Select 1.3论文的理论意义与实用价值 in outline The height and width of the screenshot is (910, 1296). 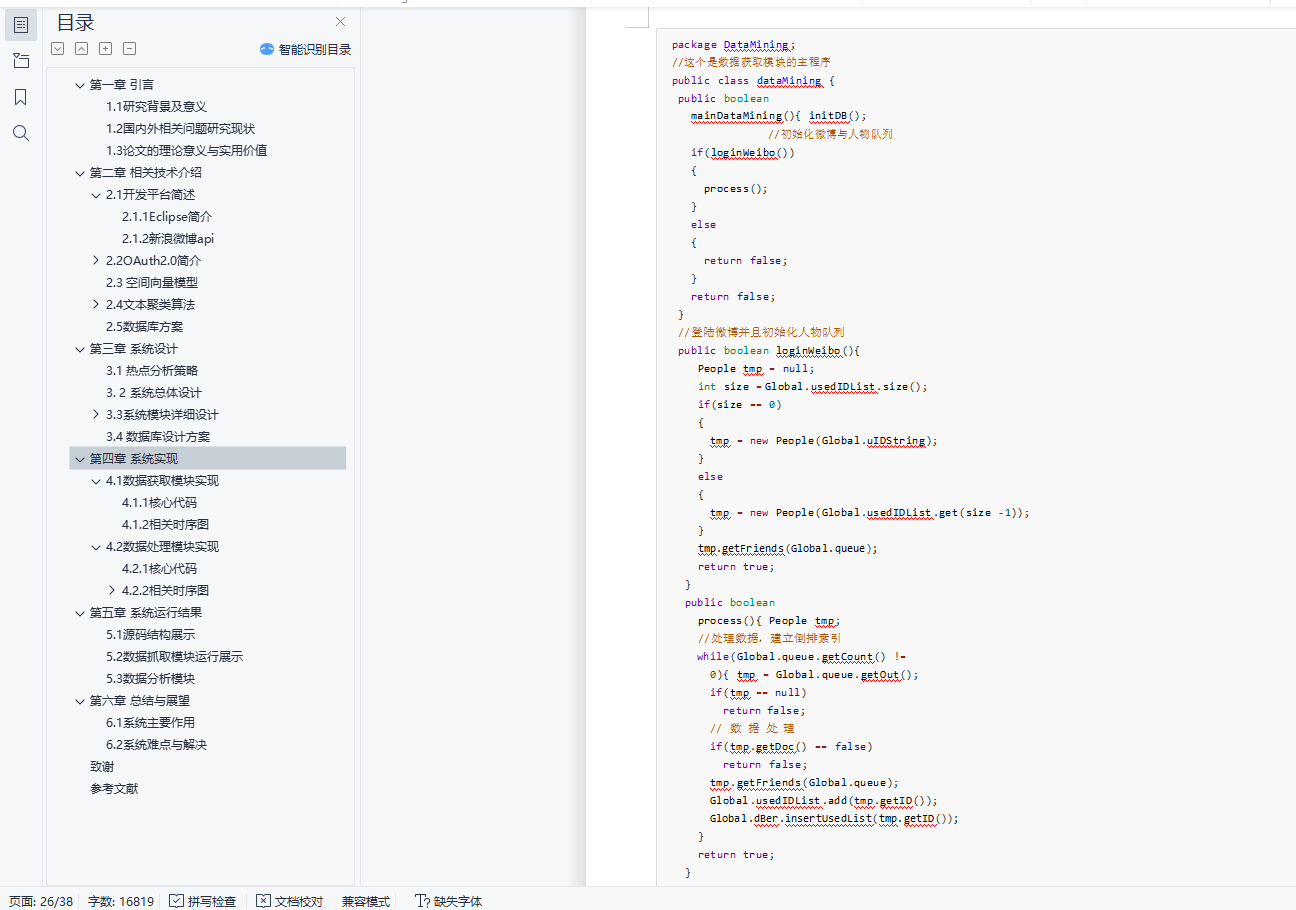187,151
